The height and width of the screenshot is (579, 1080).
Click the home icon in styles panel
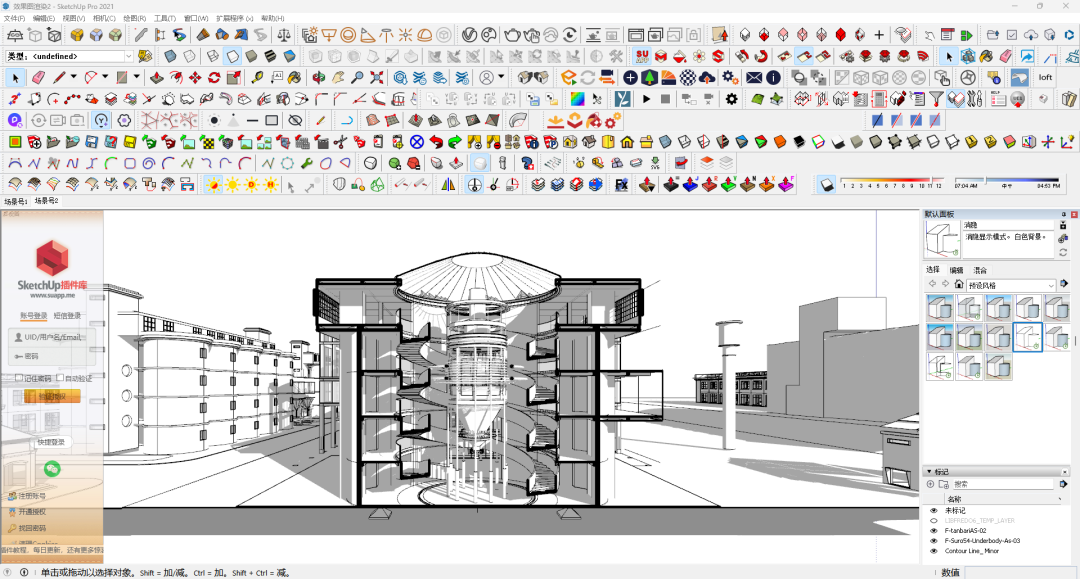click(x=958, y=284)
